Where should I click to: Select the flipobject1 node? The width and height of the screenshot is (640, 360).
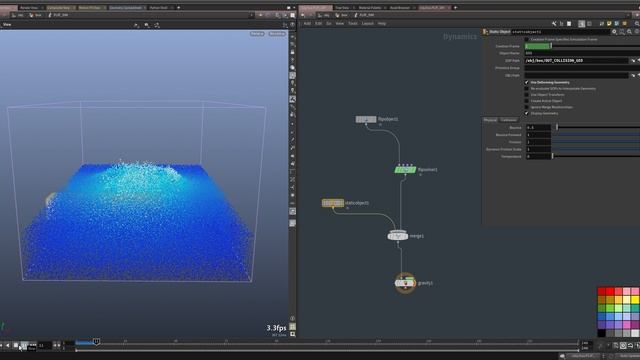[366, 119]
